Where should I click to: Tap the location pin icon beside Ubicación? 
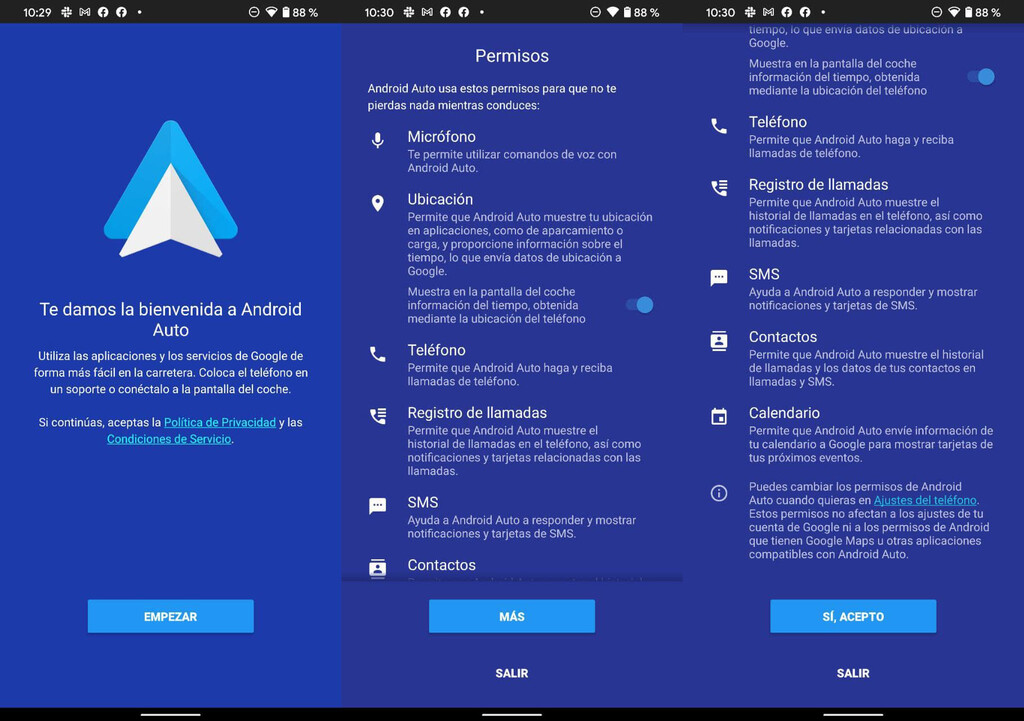coord(378,204)
